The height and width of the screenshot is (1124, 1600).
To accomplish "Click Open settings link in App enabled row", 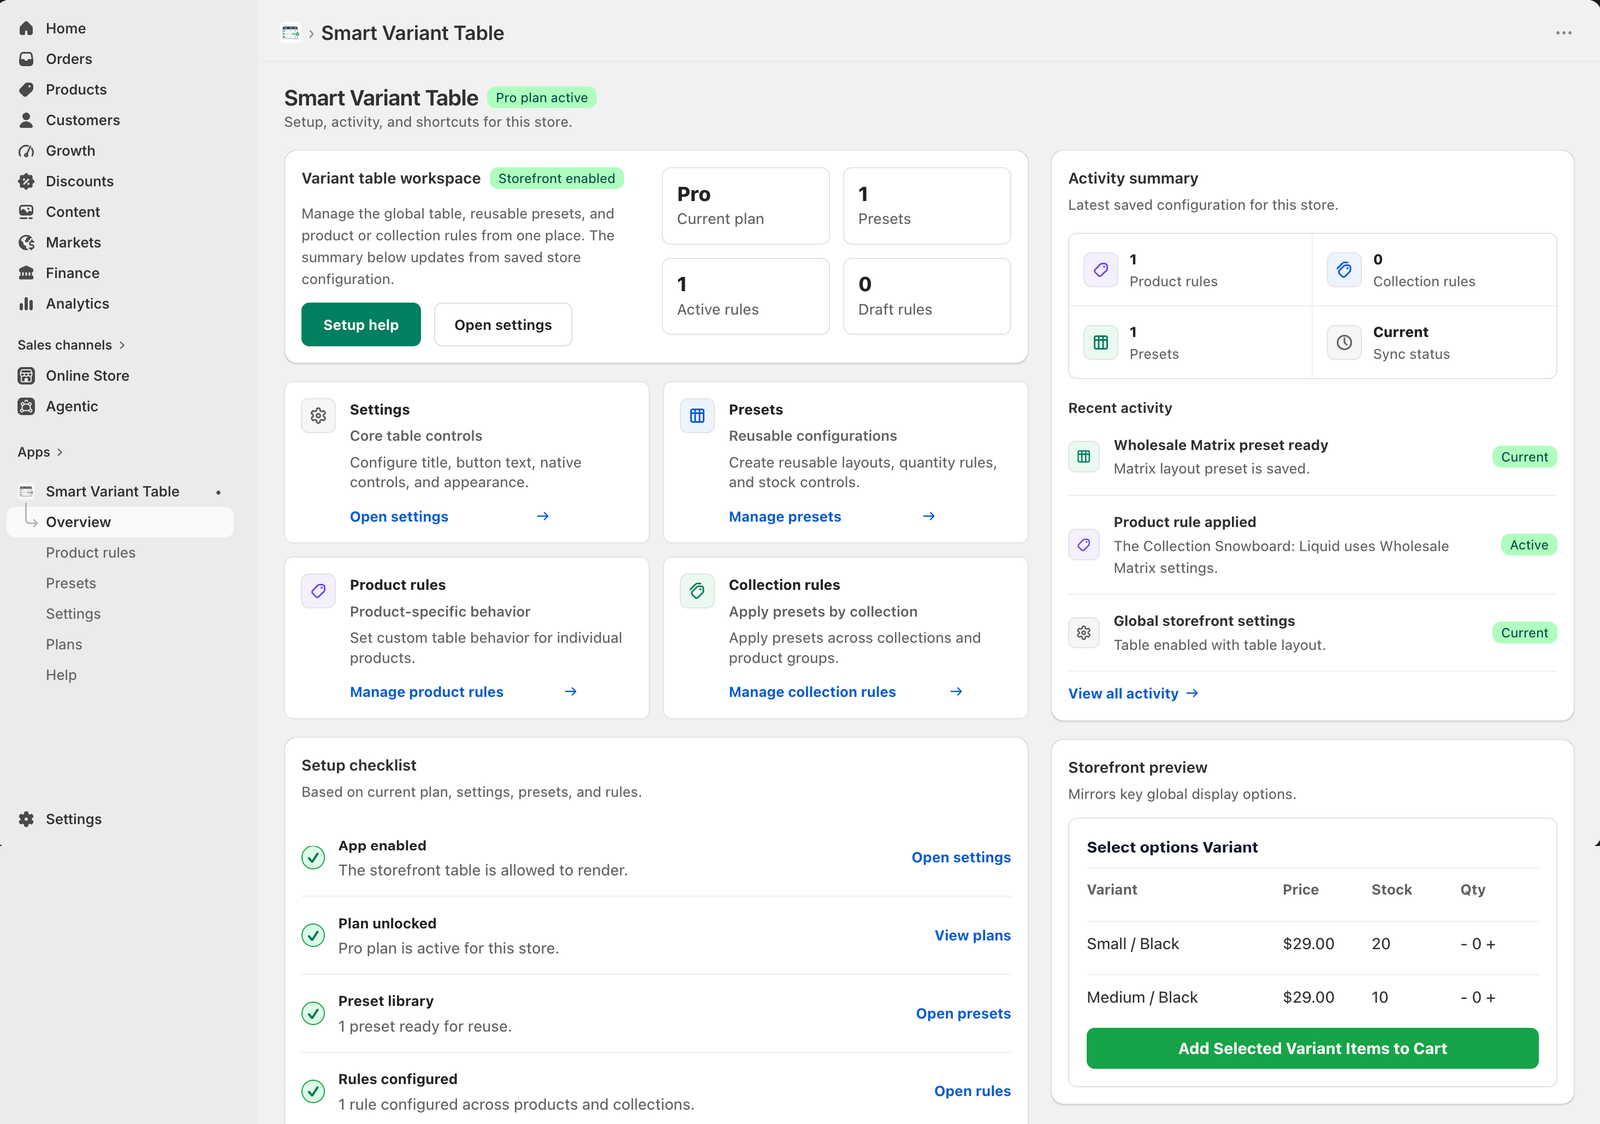I will pos(961,858).
